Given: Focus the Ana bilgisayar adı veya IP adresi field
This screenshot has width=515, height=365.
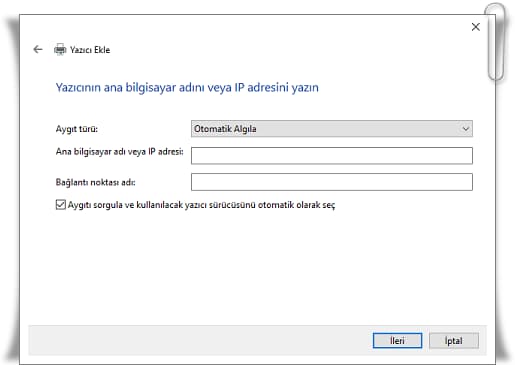Looking at the screenshot, I should (x=332, y=156).
